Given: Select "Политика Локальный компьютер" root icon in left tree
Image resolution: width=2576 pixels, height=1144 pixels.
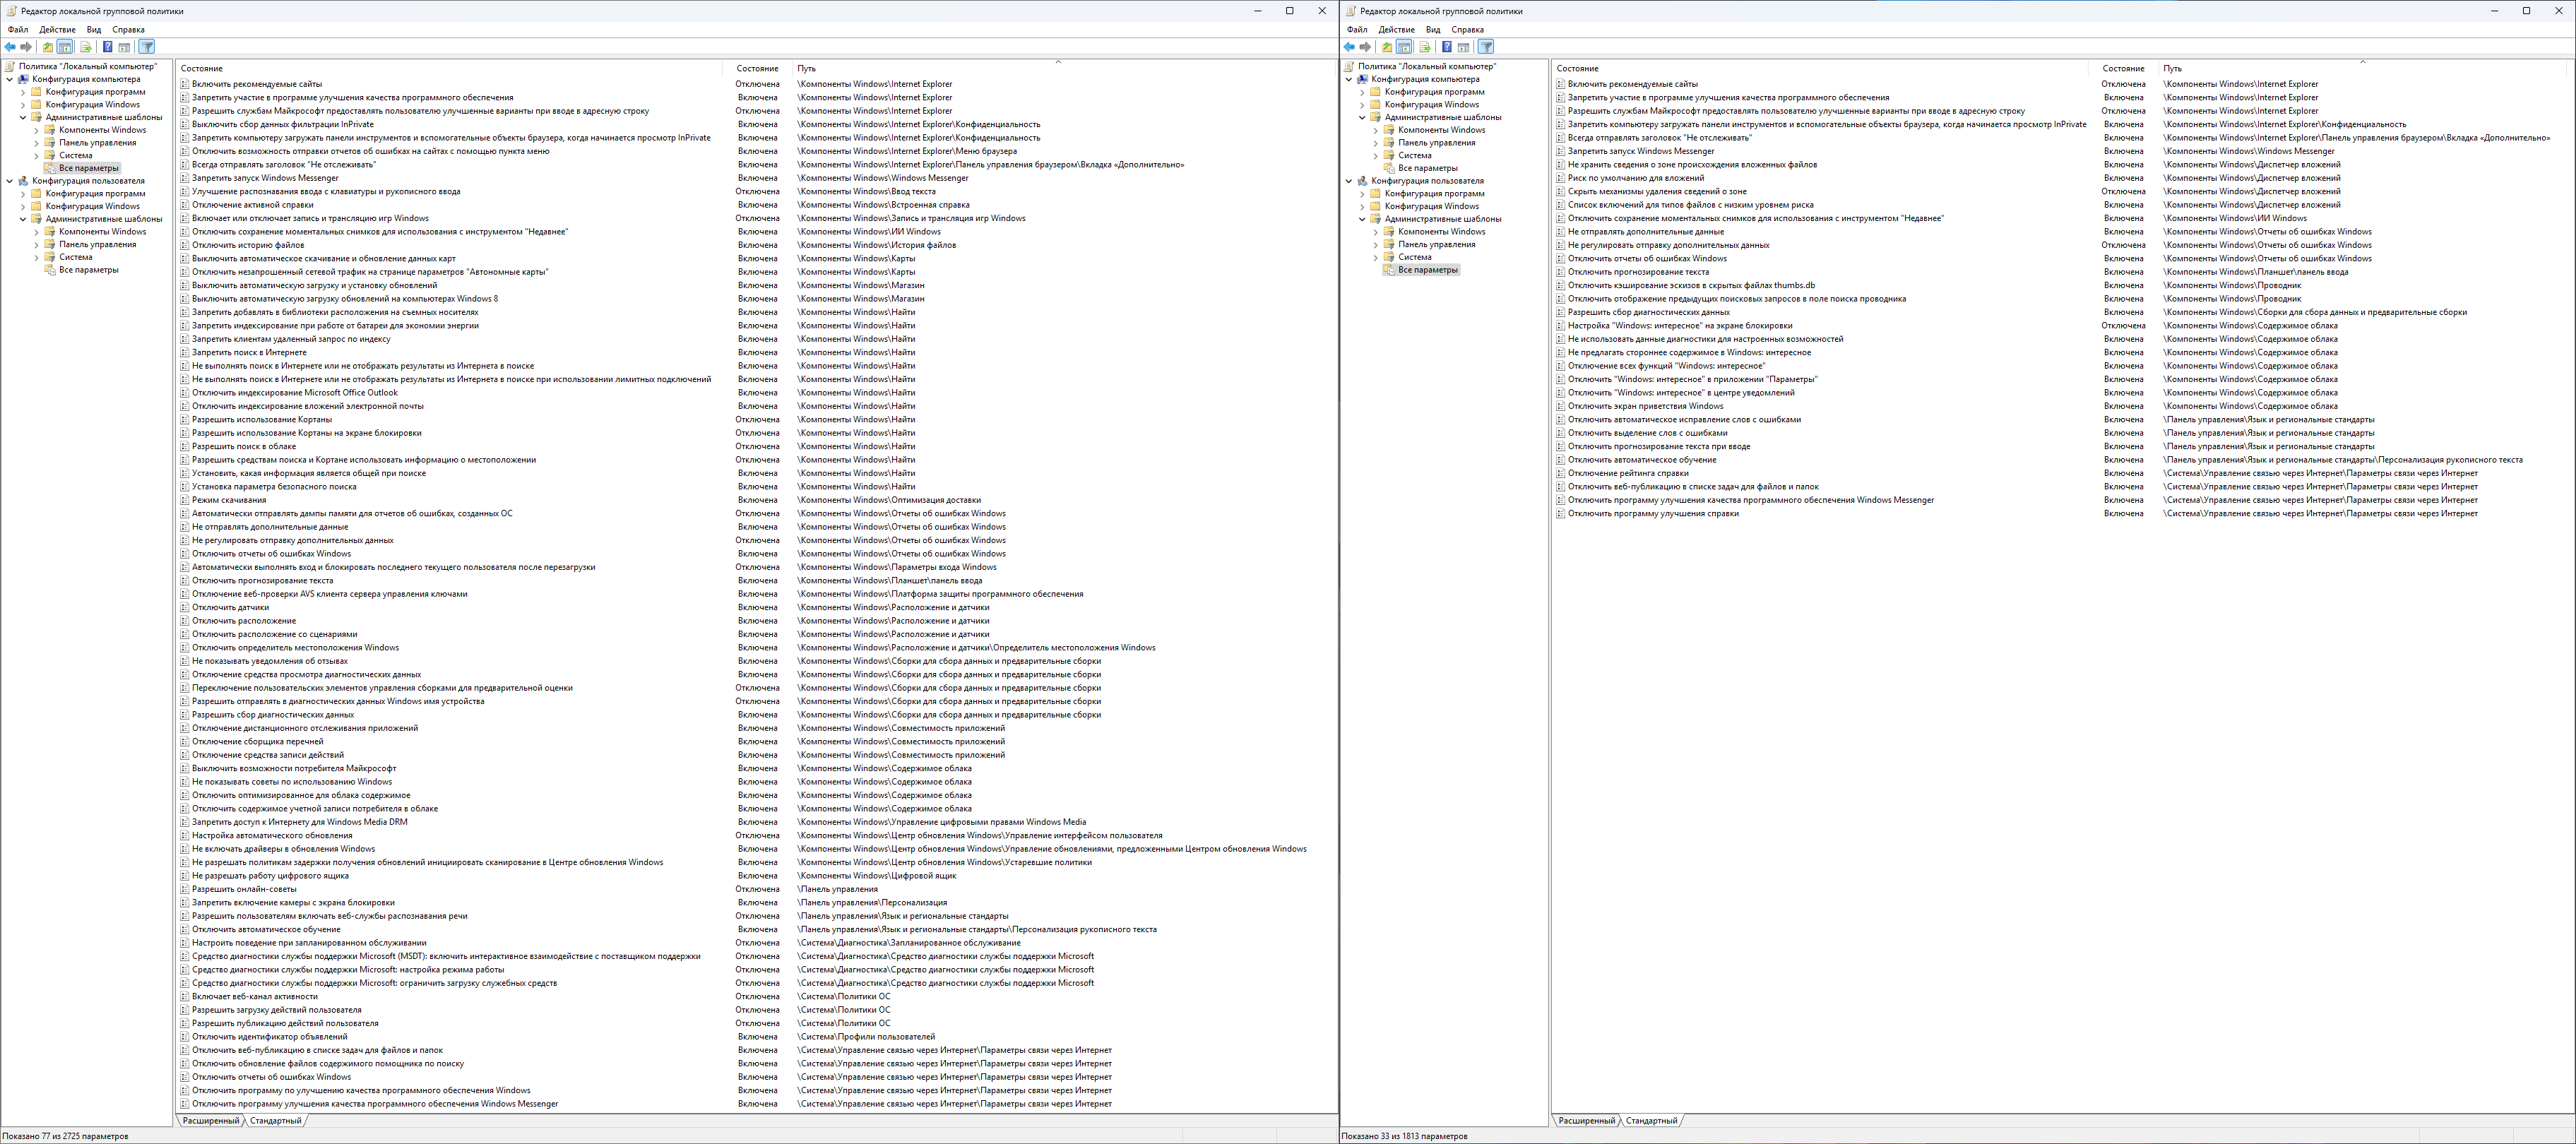Looking at the screenshot, I should [x=10, y=66].
